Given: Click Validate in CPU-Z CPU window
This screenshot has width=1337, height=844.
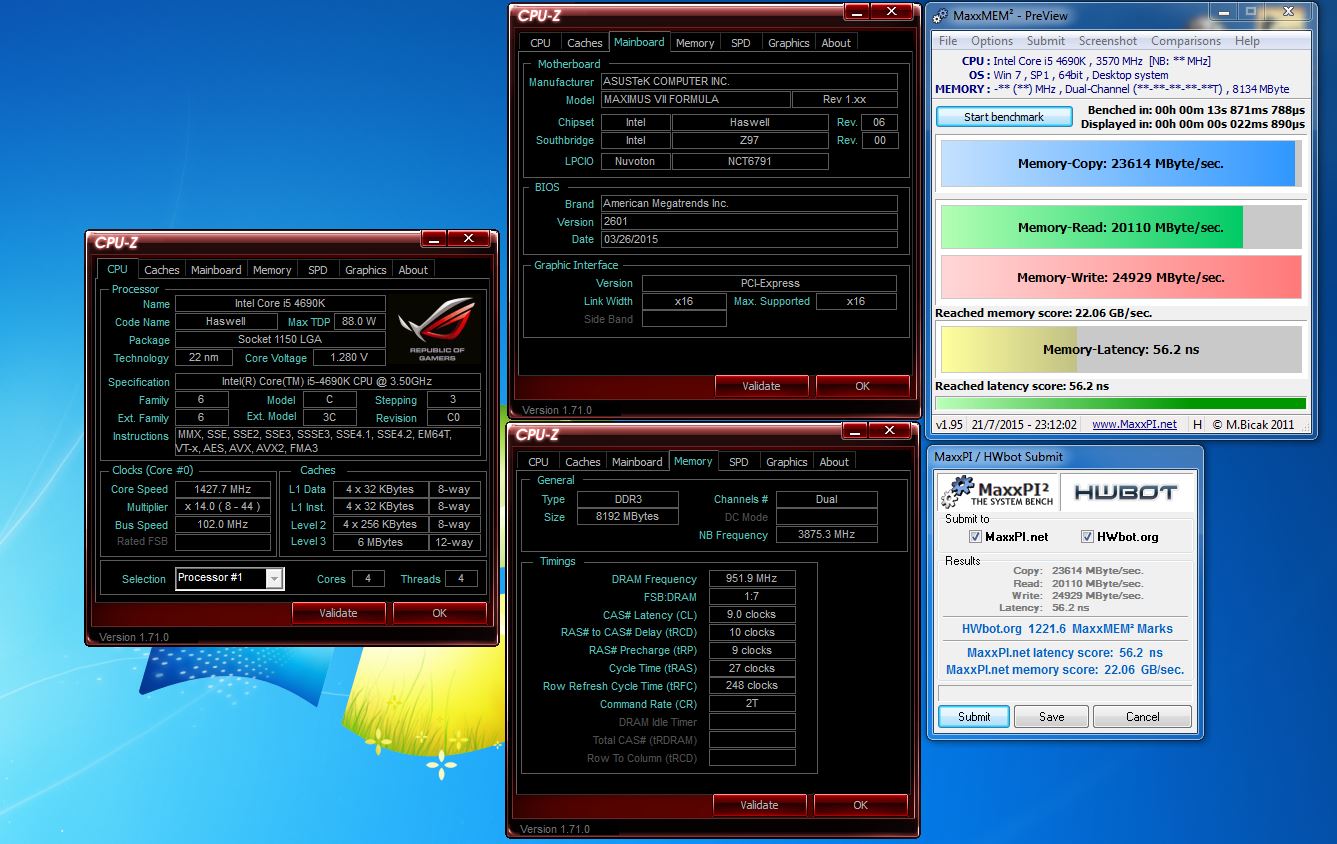Looking at the screenshot, I should coord(338,613).
